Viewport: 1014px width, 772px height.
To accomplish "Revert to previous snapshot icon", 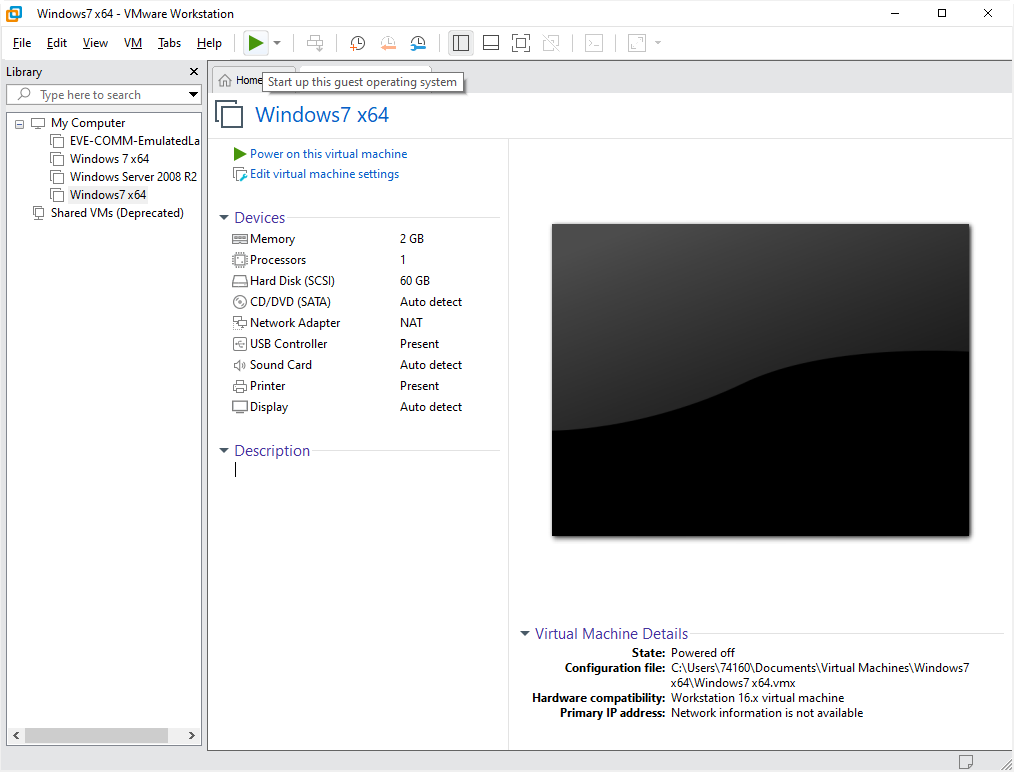I will (388, 43).
